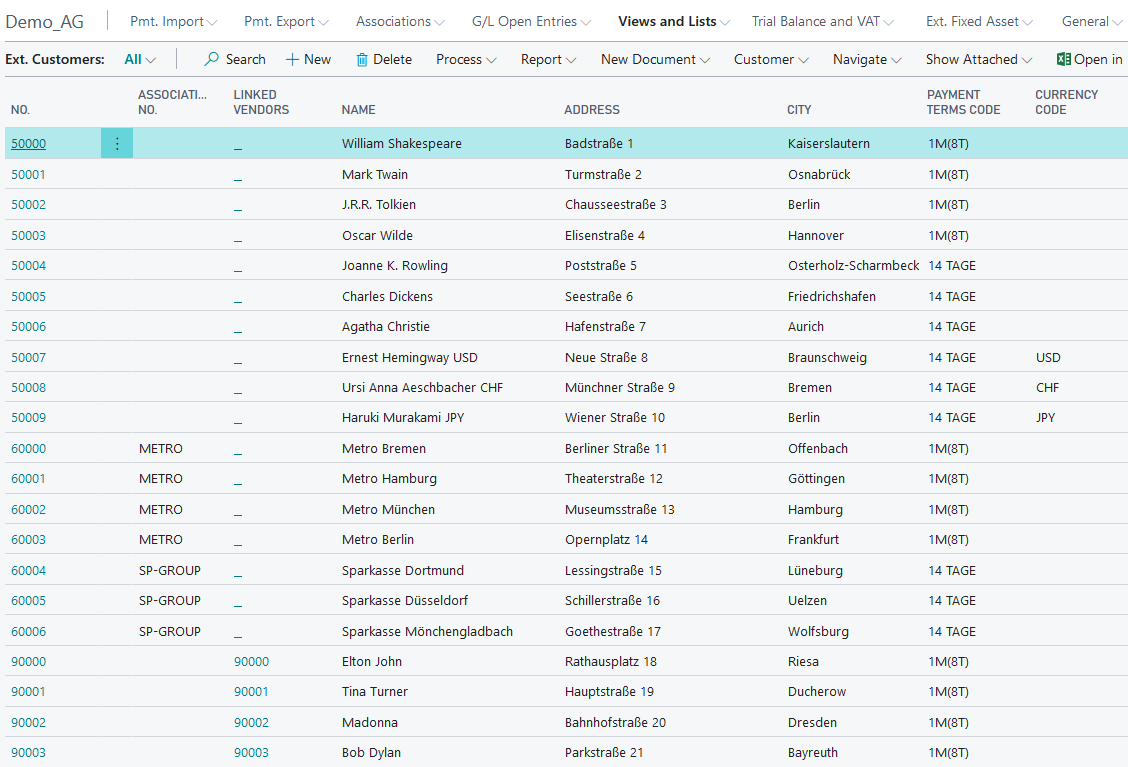The height and width of the screenshot is (767, 1128).
Task: Open linked vendor 90001 link
Action: click(x=251, y=692)
